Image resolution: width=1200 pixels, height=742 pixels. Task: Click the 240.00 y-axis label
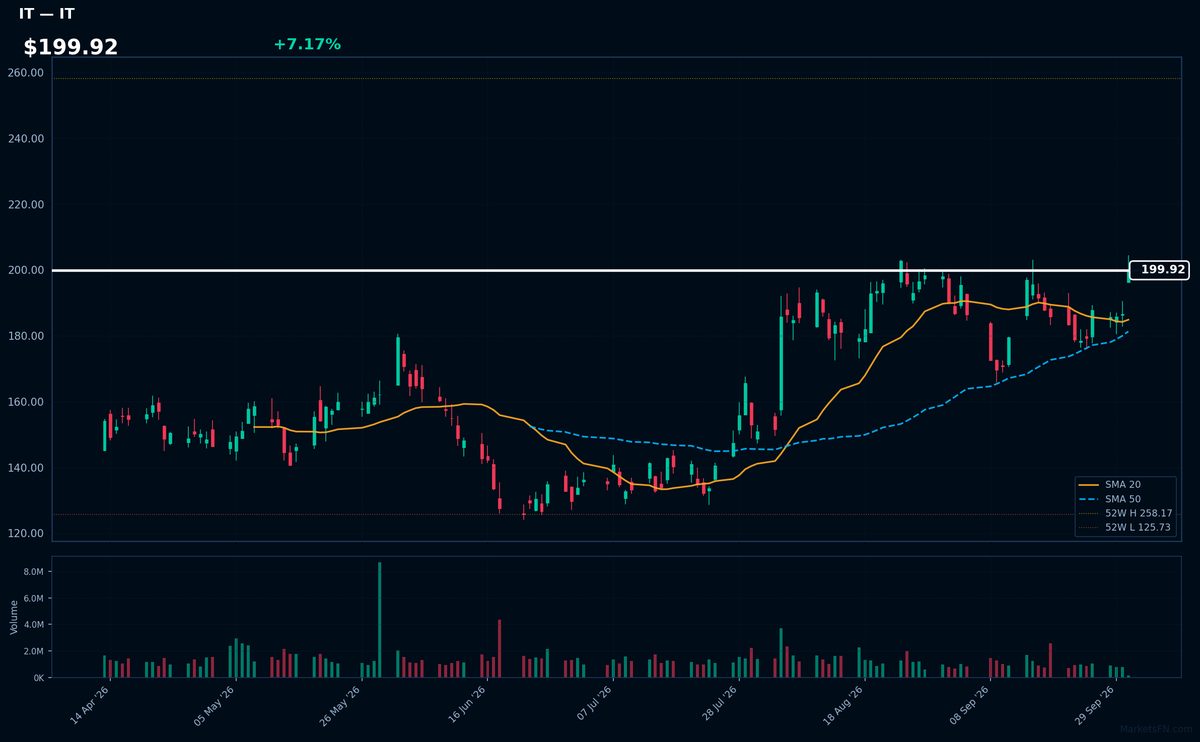click(26, 139)
